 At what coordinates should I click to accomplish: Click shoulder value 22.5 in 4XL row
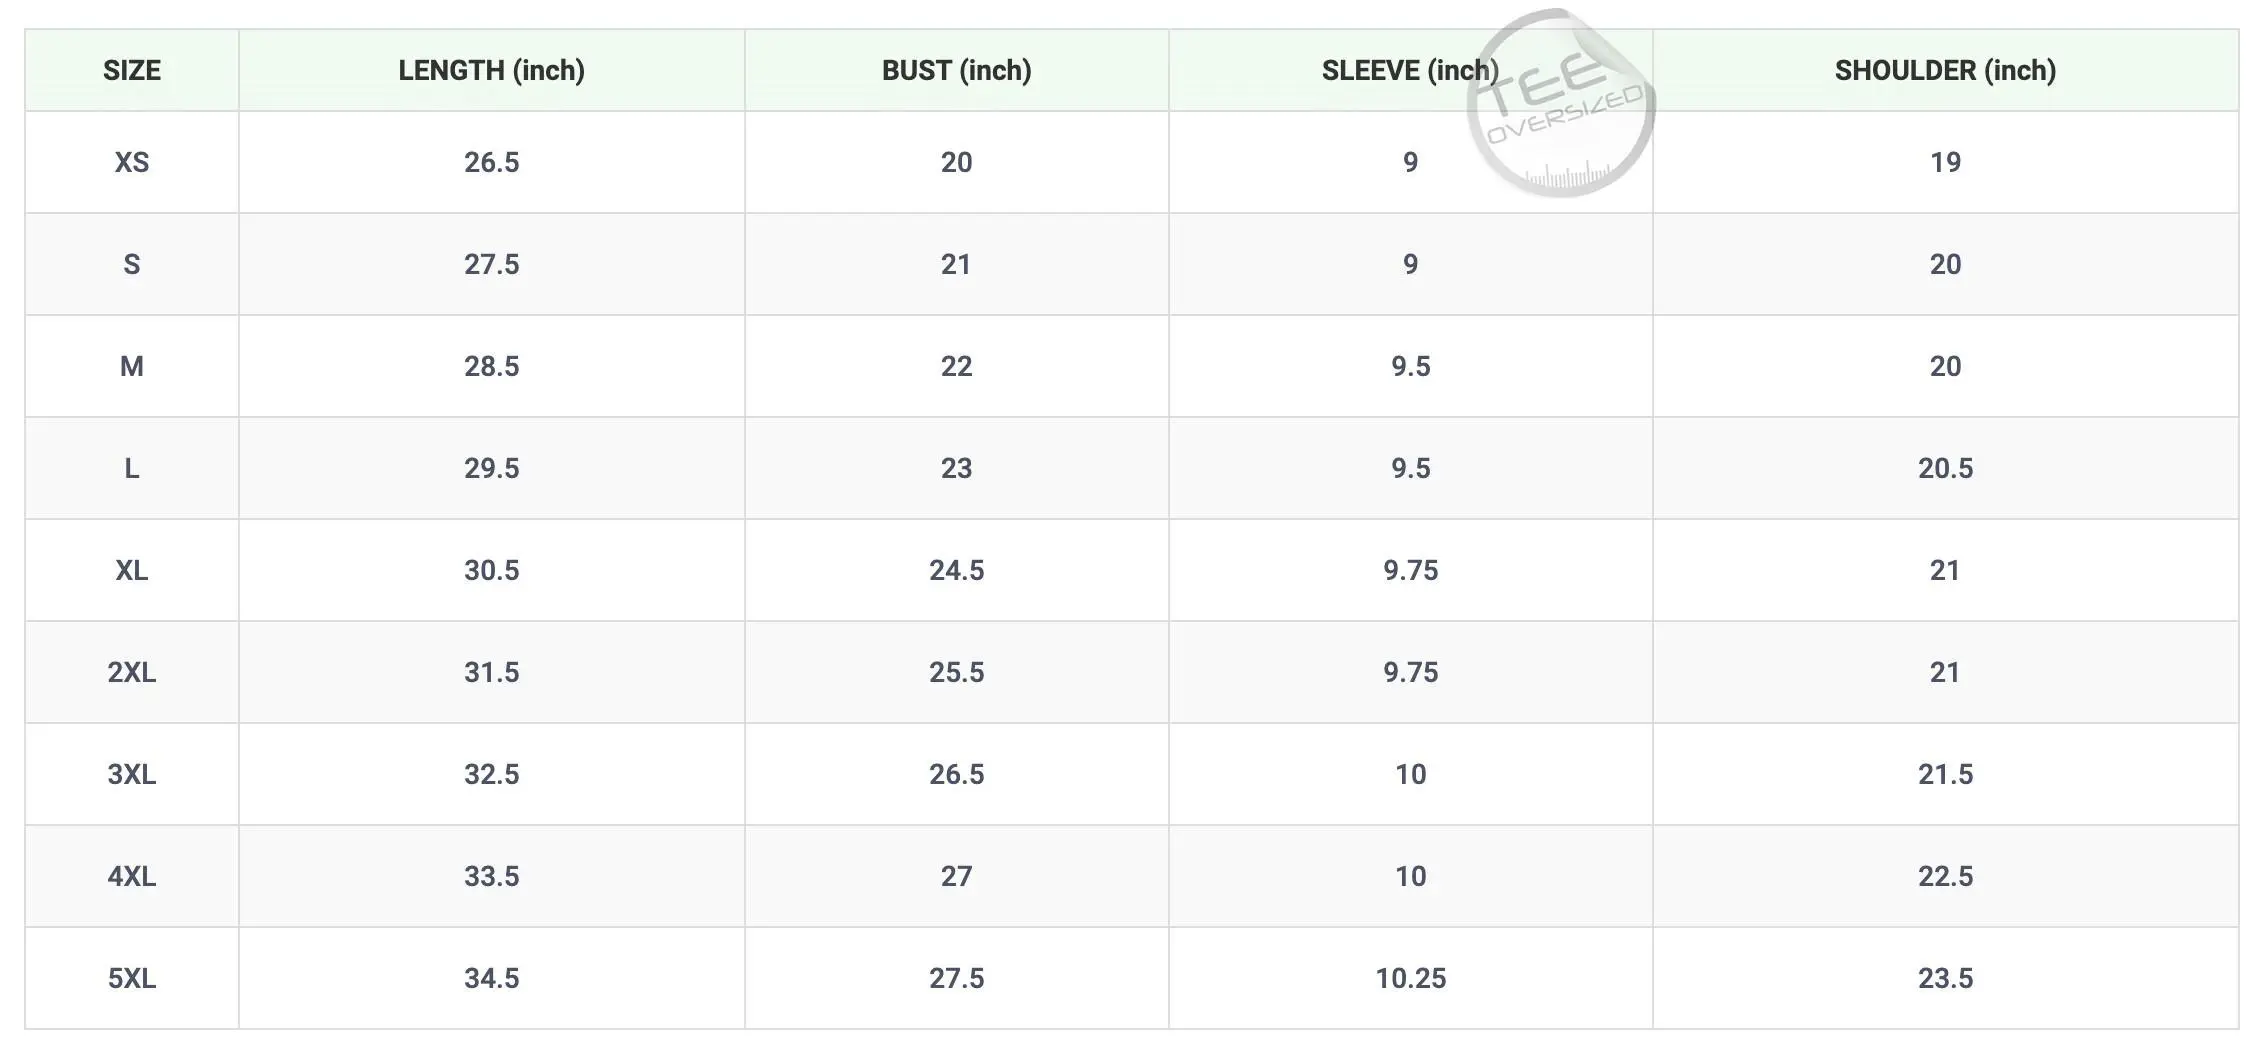pyautogui.click(x=1945, y=876)
